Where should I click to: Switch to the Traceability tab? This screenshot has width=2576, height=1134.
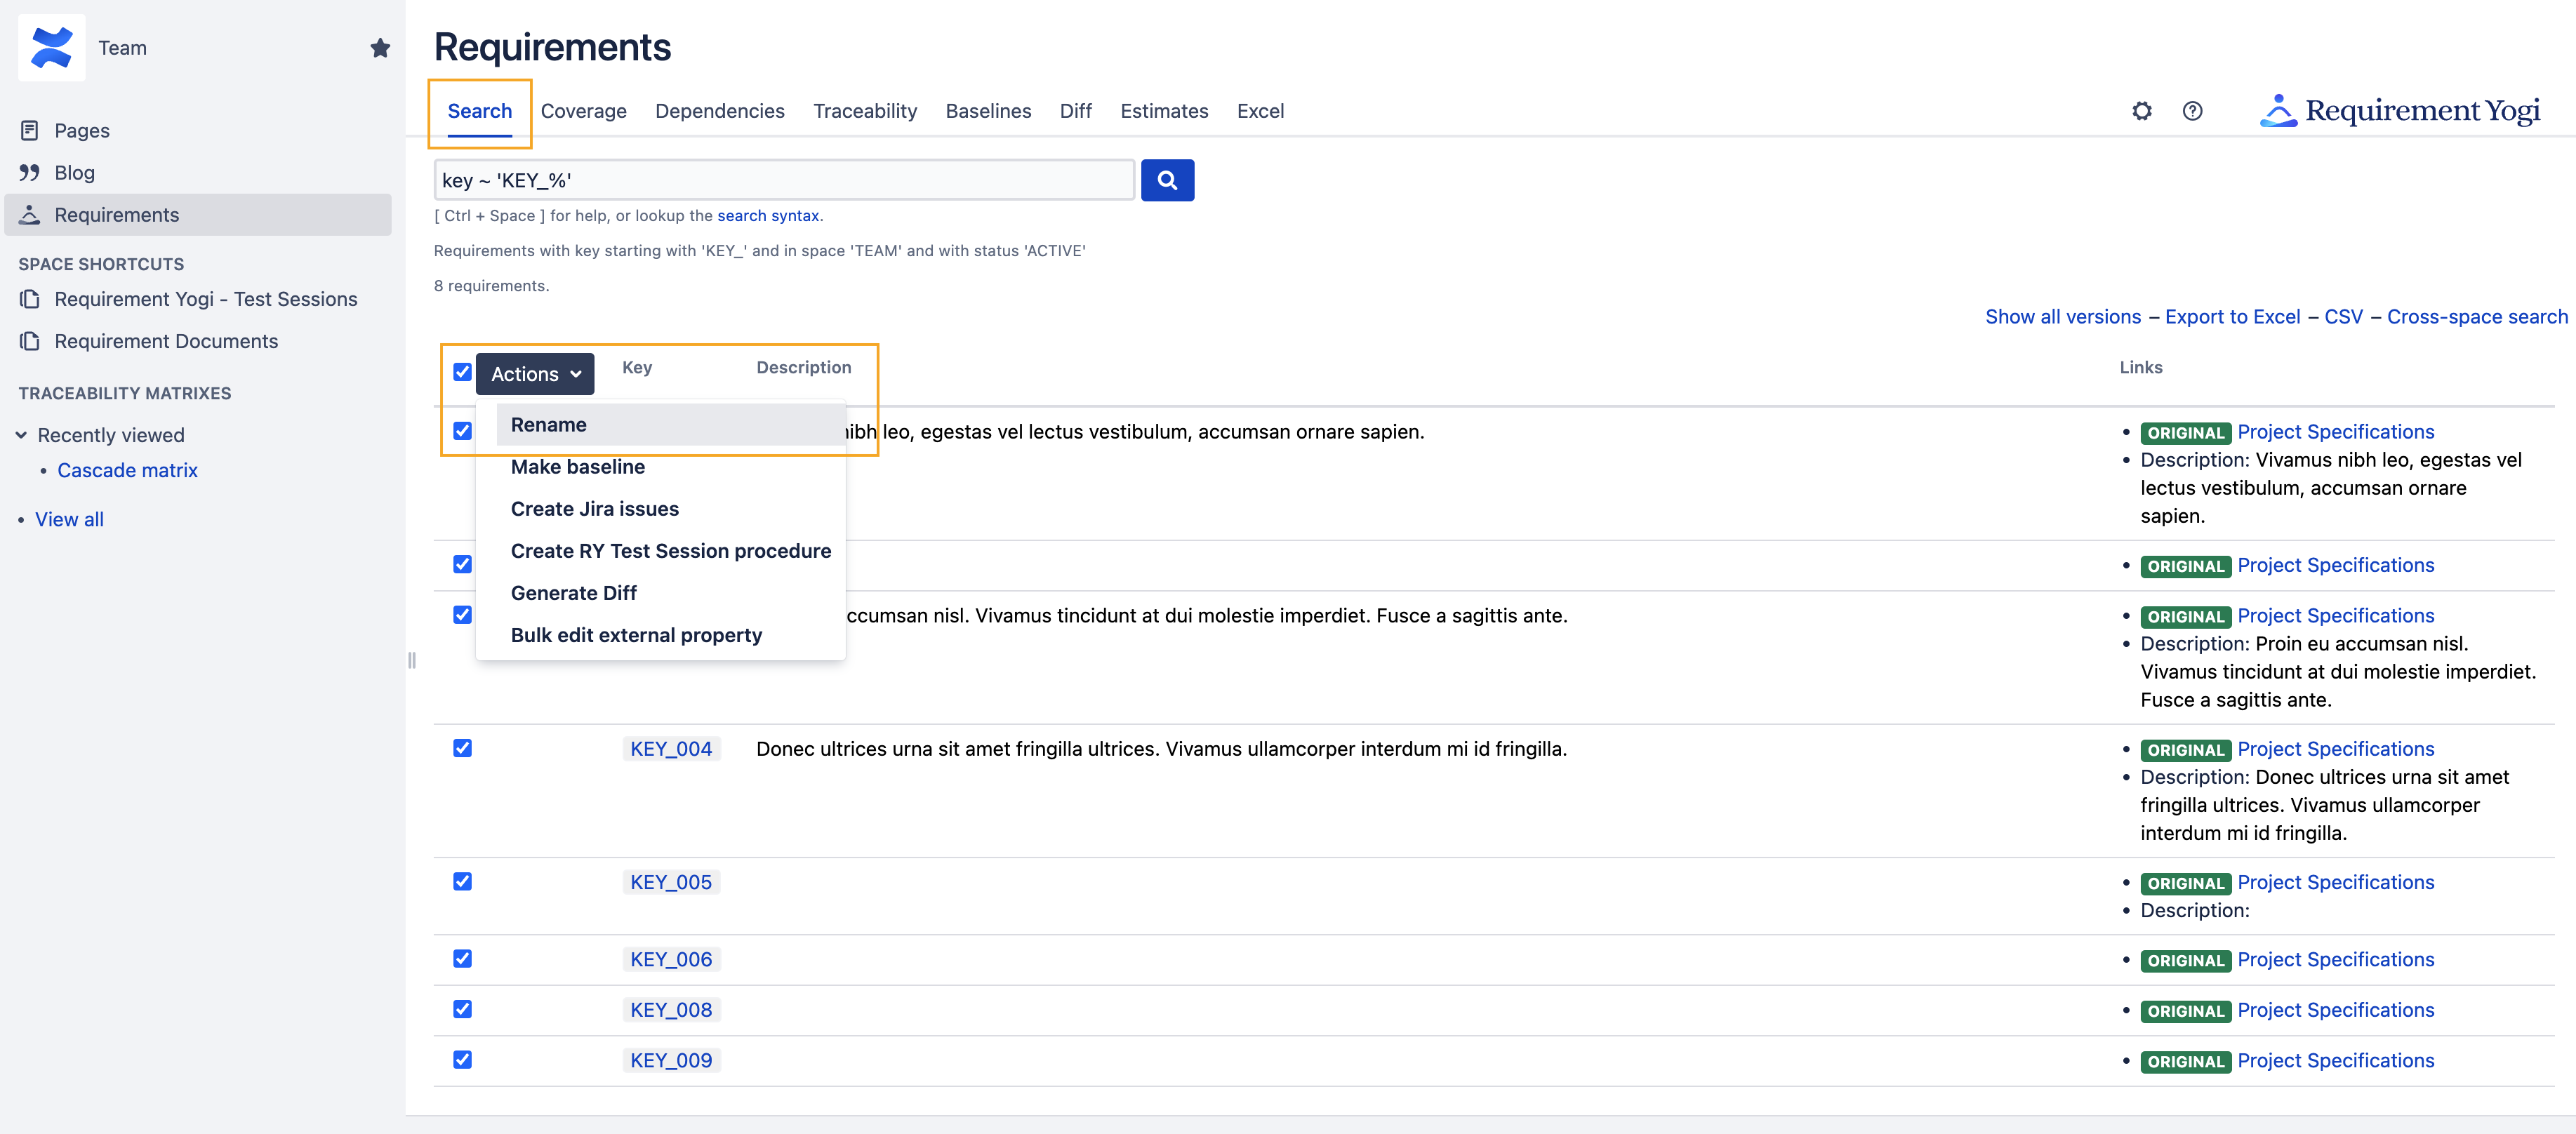pyautogui.click(x=864, y=111)
